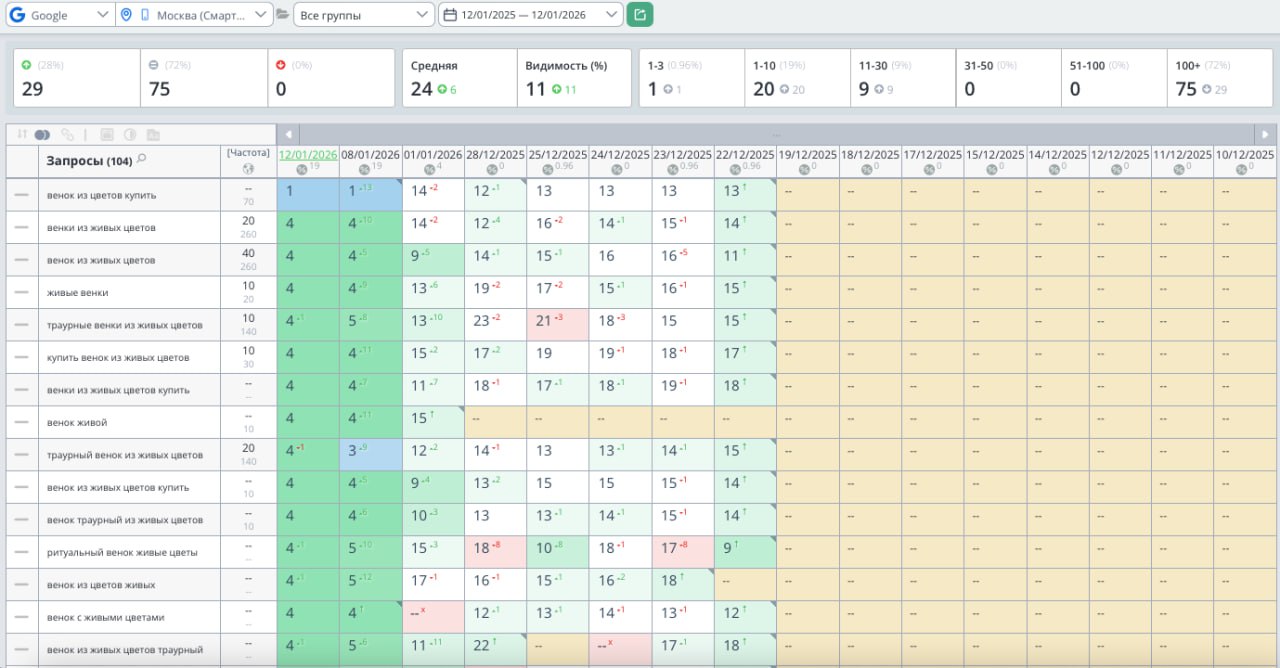This screenshot has width=1280, height=668.
Task: Click the green export button
Action: pos(639,15)
